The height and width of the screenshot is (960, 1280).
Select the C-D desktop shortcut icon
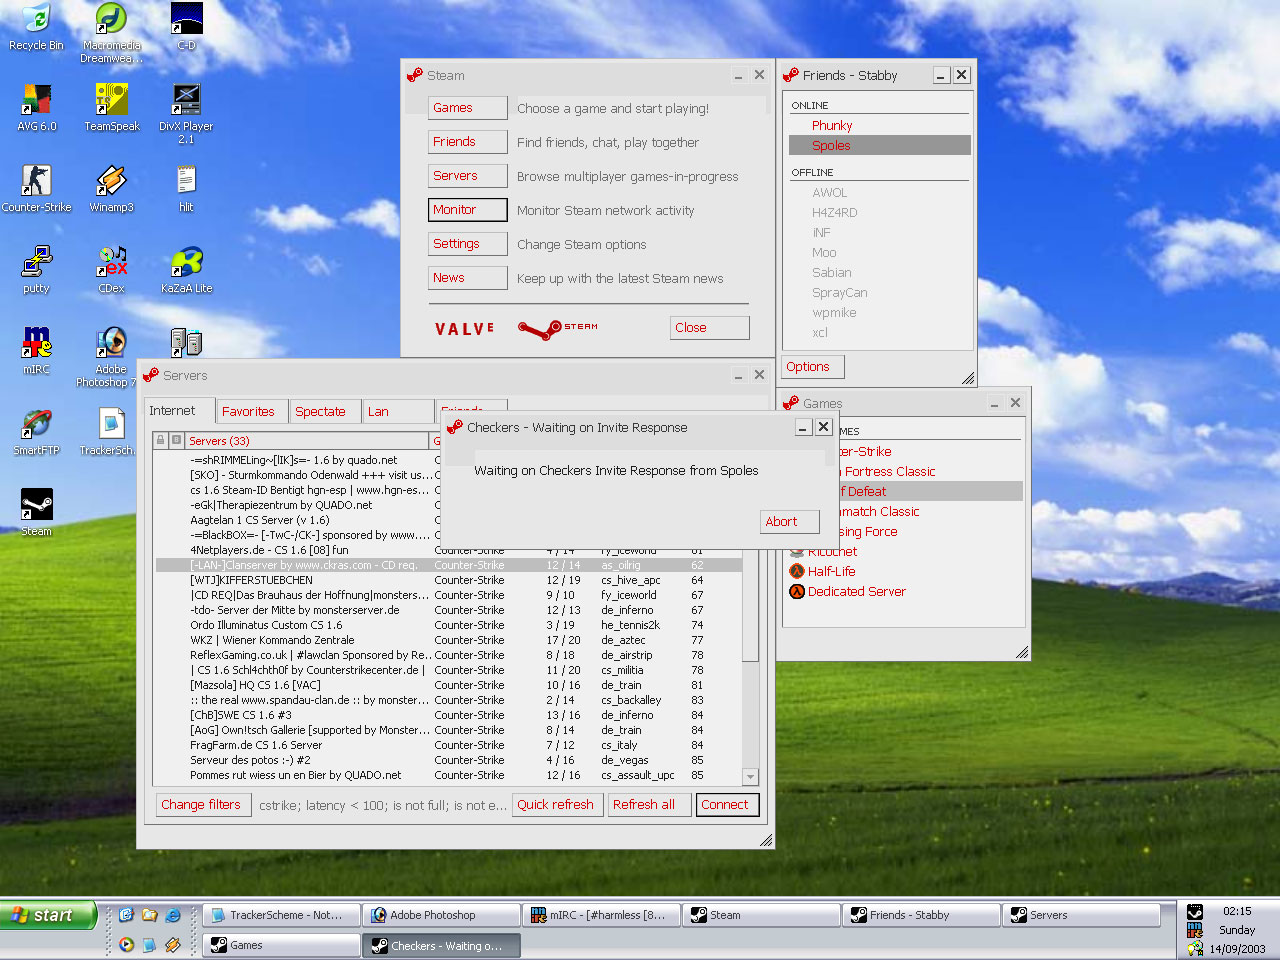(186, 27)
